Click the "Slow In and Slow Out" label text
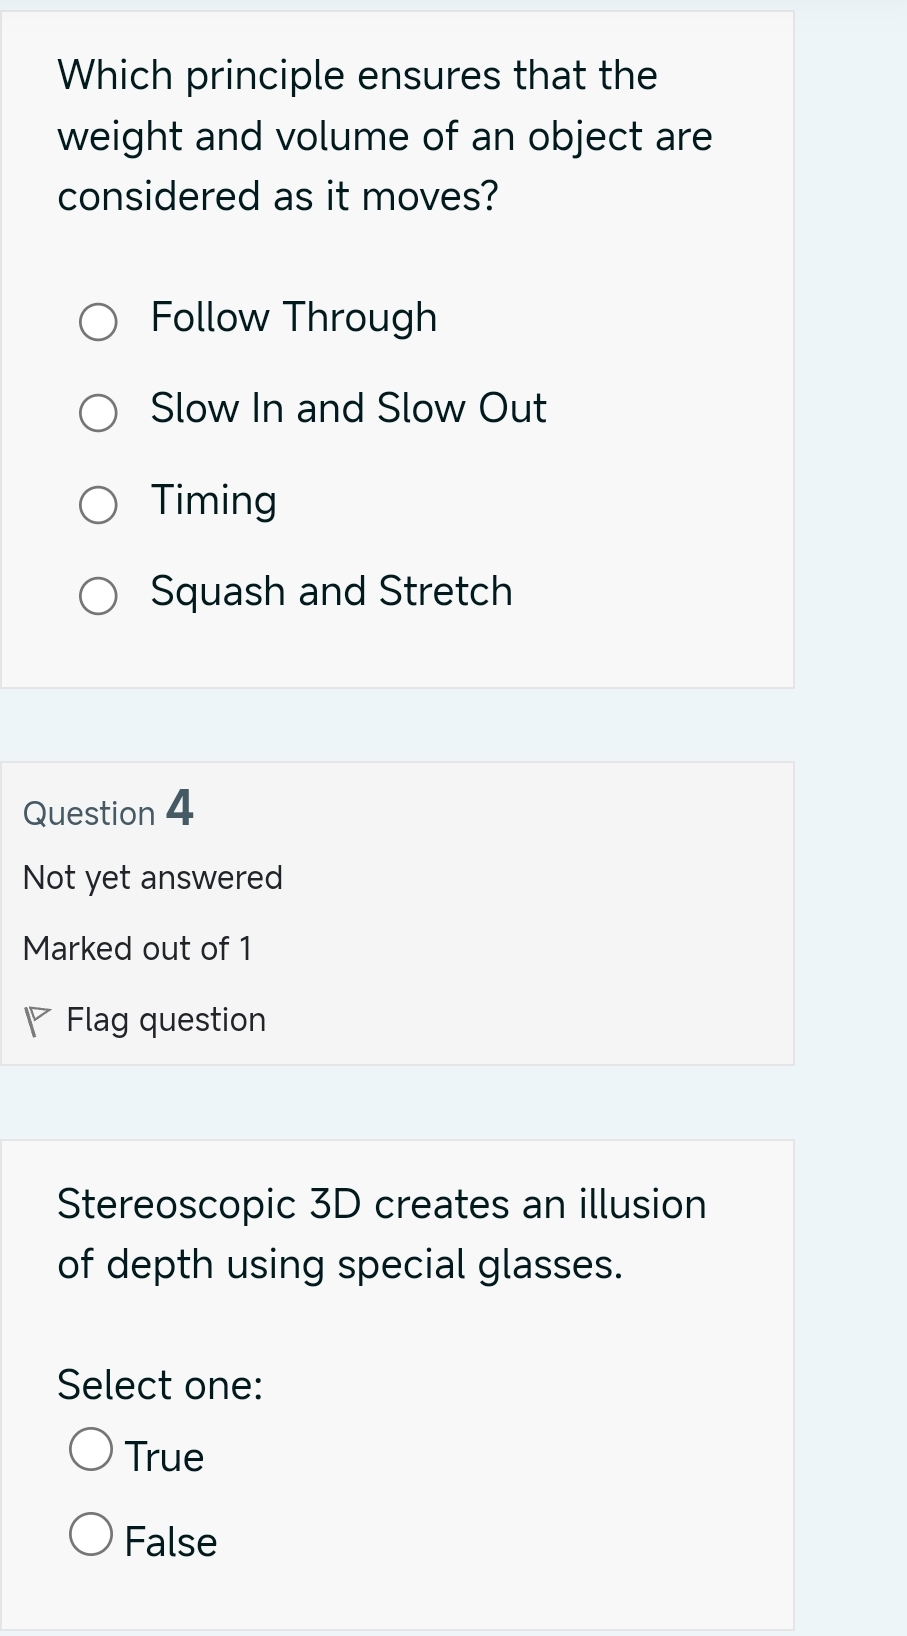This screenshot has width=907, height=1636. (x=348, y=409)
